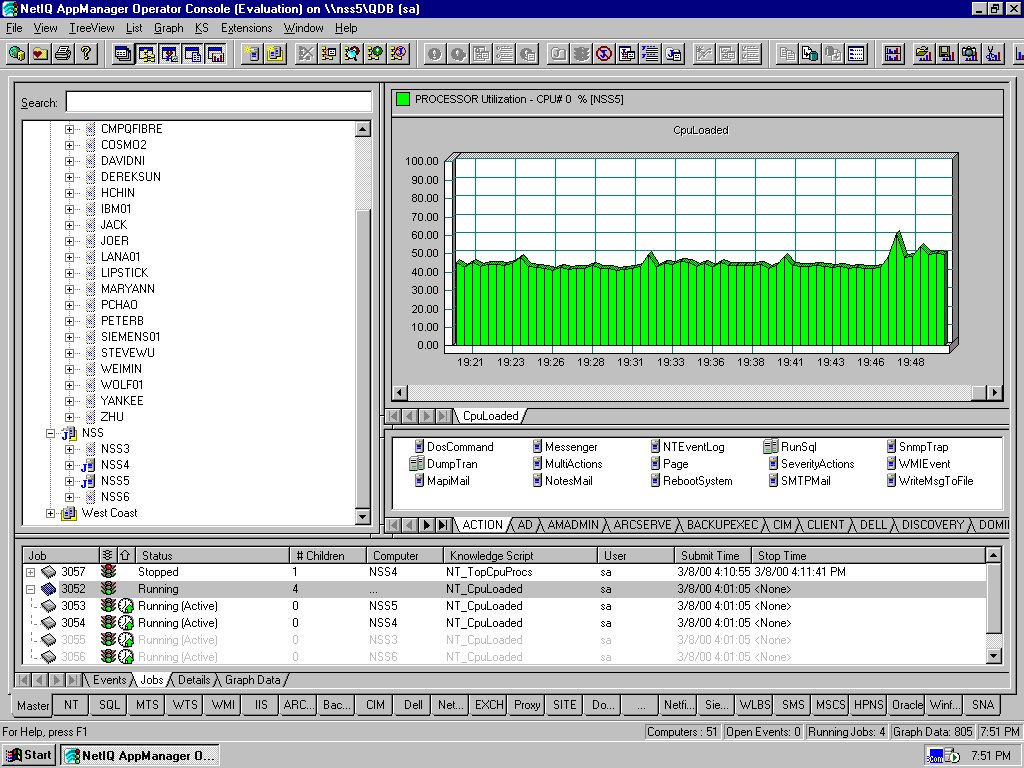1024x768 pixels.
Task: Click the save graph floppy disk icon
Action: click(946, 54)
